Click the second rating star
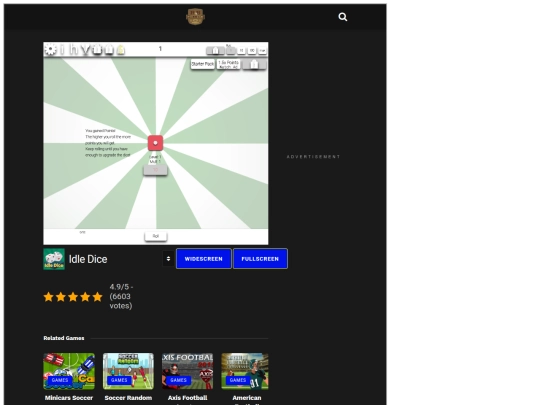 pyautogui.click(x=61, y=297)
